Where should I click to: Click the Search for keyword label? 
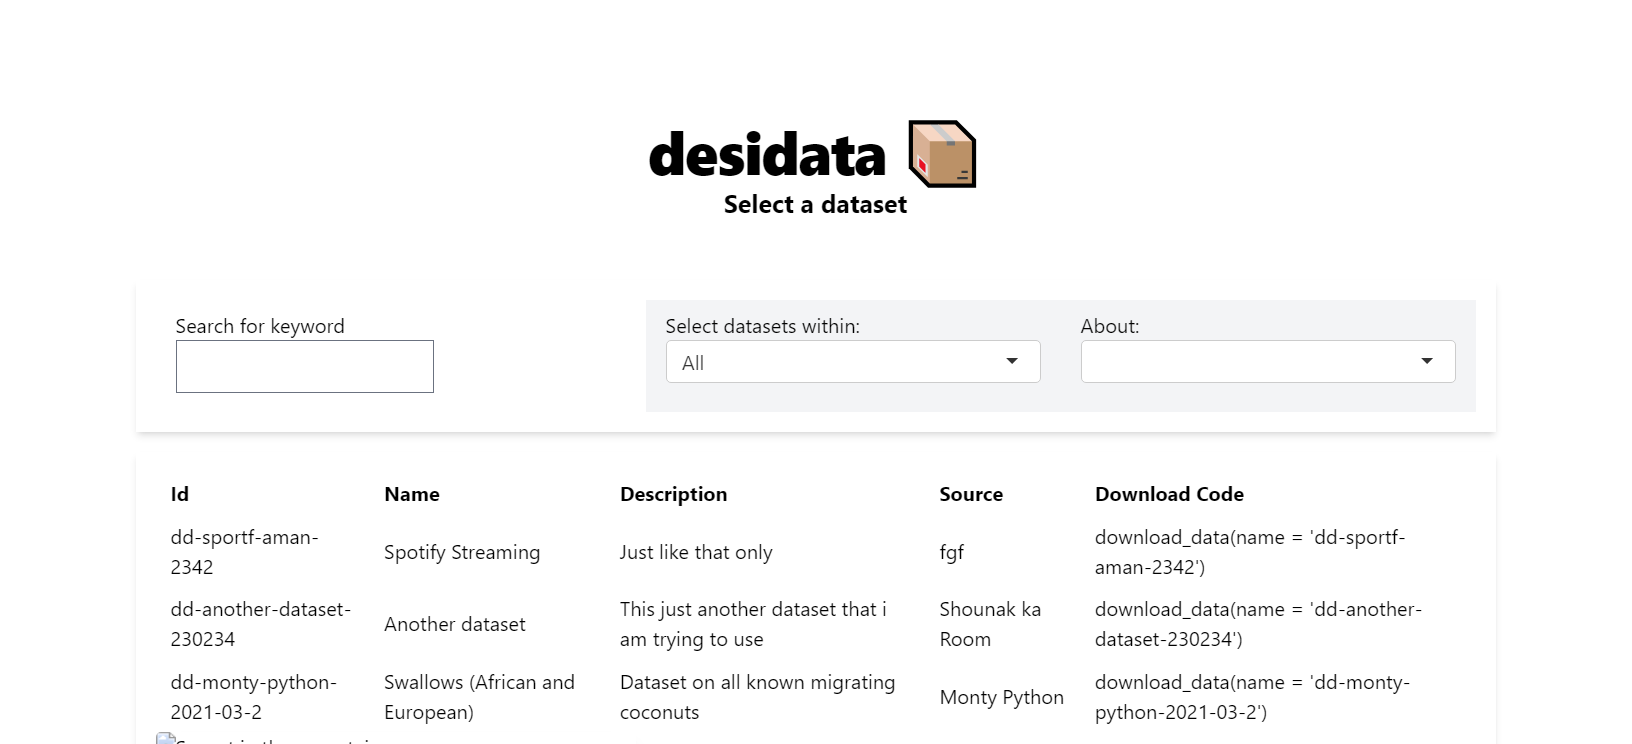(260, 326)
